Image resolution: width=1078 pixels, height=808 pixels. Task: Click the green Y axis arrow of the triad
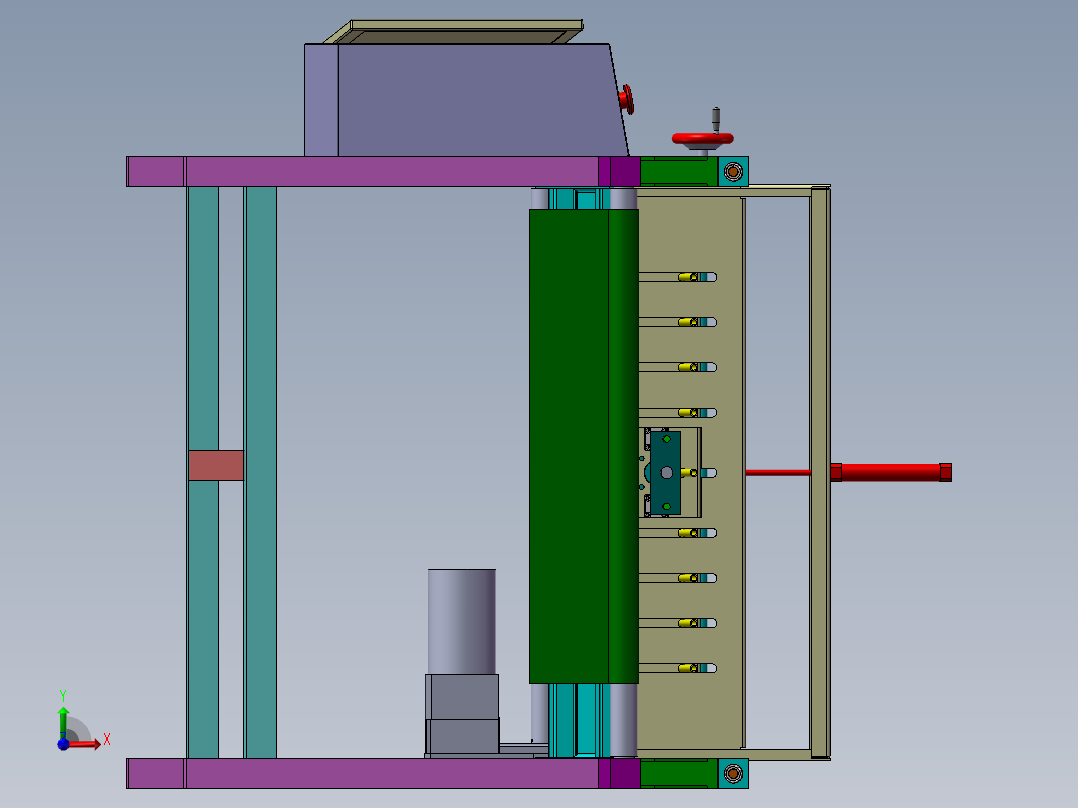63,721
